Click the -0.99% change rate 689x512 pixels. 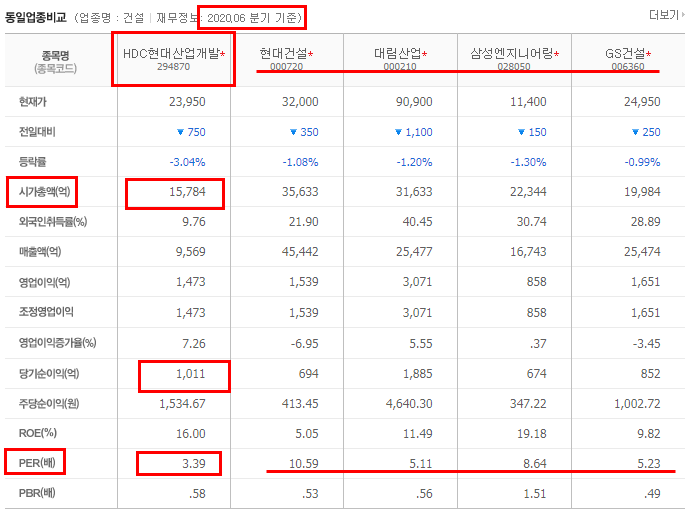pyautogui.click(x=642, y=162)
